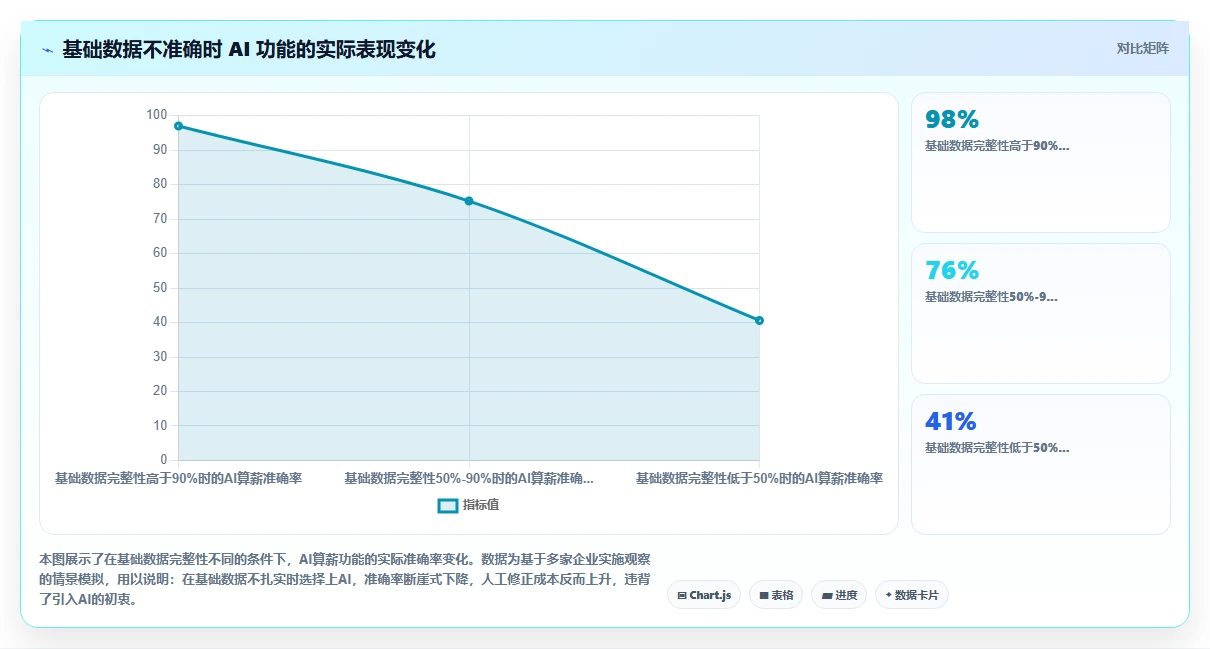Image resolution: width=1210 pixels, height=649 pixels.
Task: Click the chart description paragraph
Action: 345,579
